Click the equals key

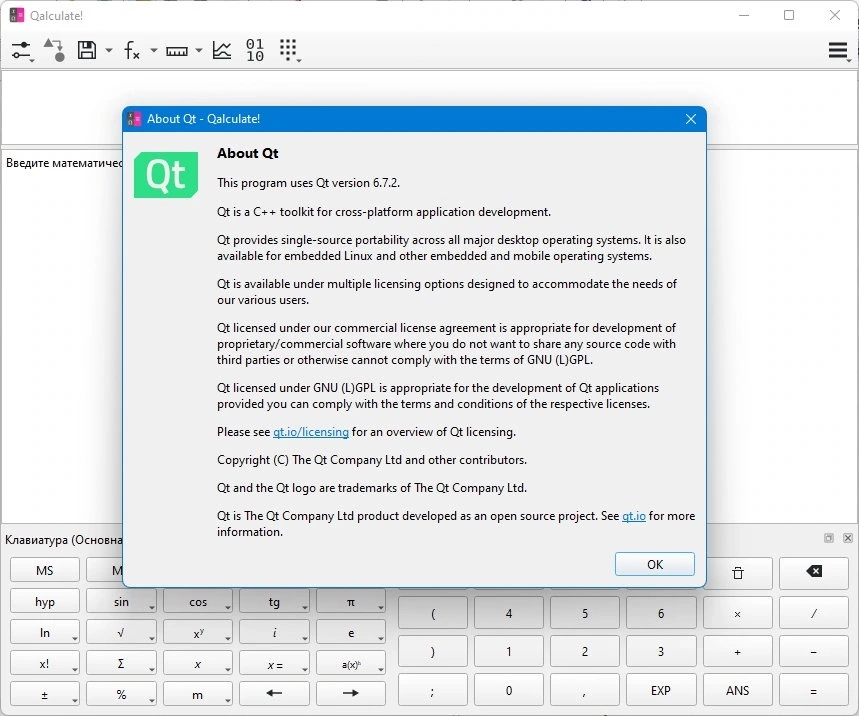(814, 690)
